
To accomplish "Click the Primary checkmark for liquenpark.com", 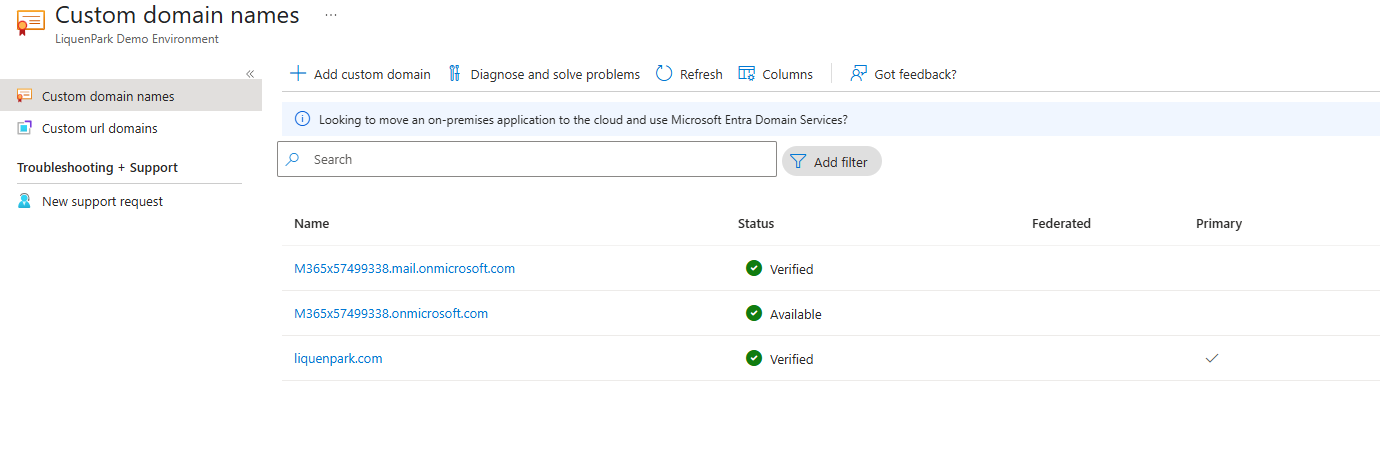I will click(x=1212, y=358).
